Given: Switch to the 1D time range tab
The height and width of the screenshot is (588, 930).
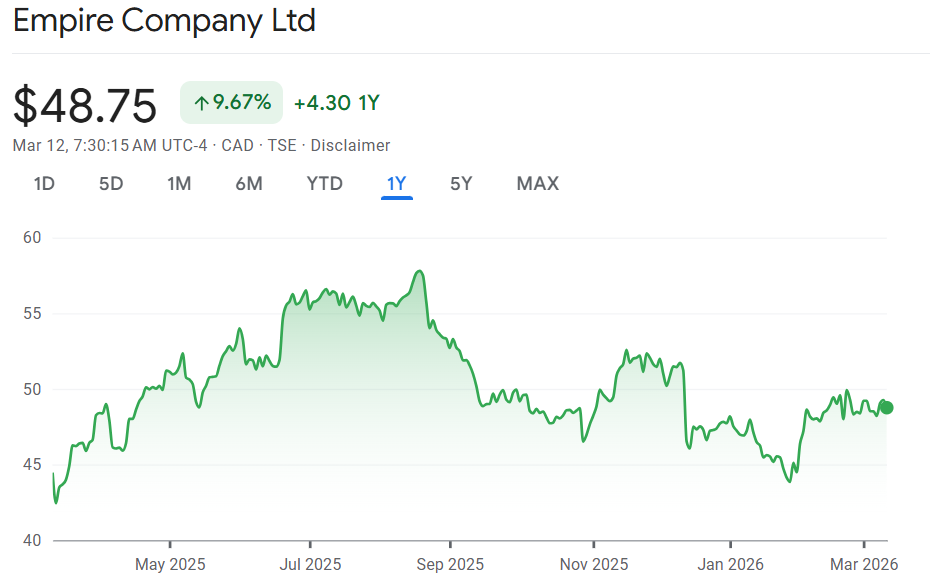Looking at the screenshot, I should pos(44,184).
